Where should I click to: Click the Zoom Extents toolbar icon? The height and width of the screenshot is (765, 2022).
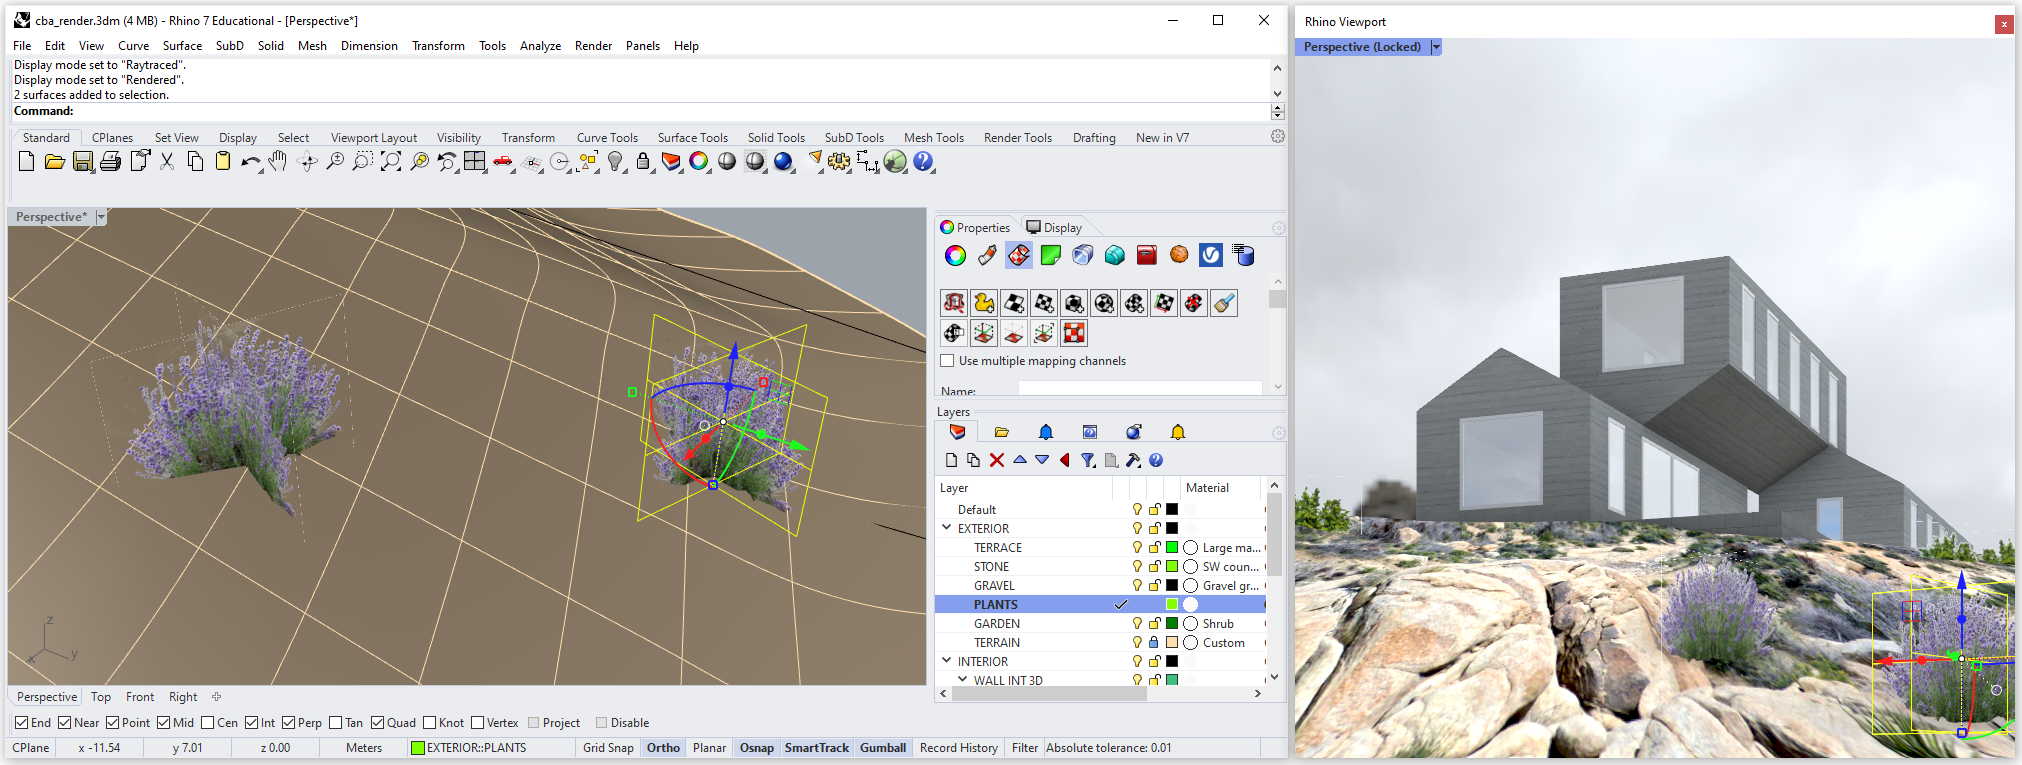pyautogui.click(x=391, y=162)
